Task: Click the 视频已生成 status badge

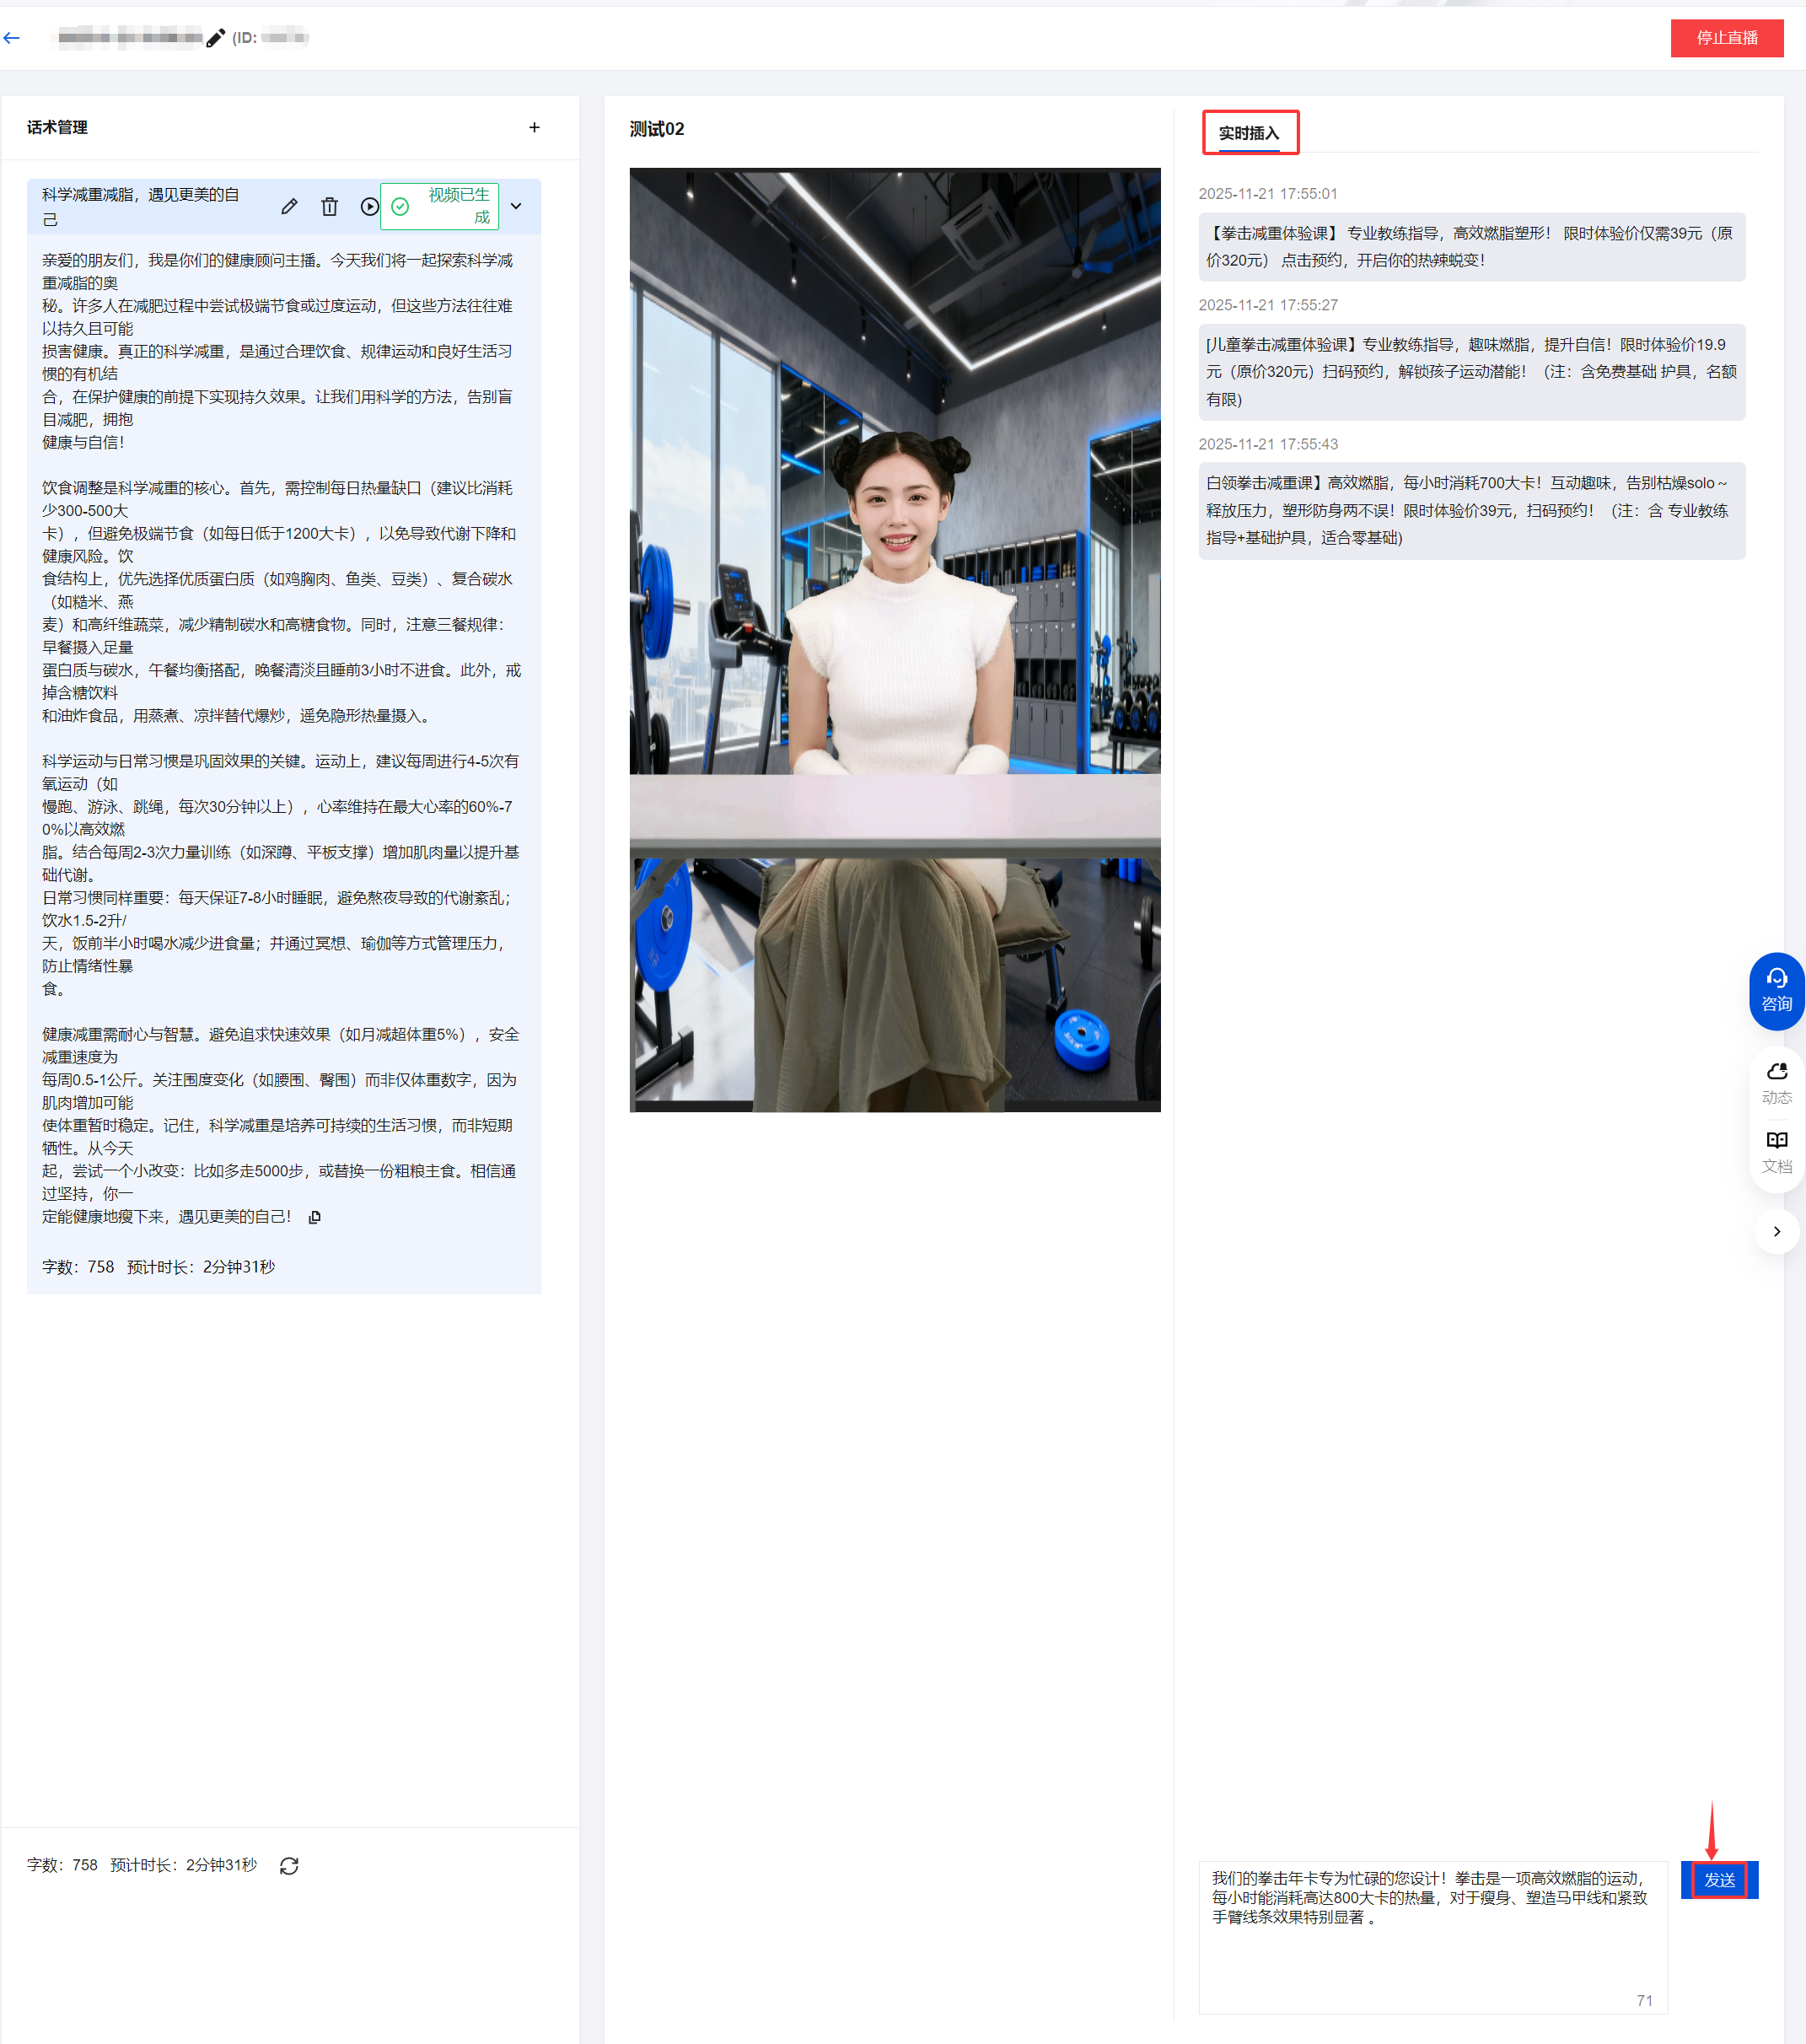Action: (440, 206)
